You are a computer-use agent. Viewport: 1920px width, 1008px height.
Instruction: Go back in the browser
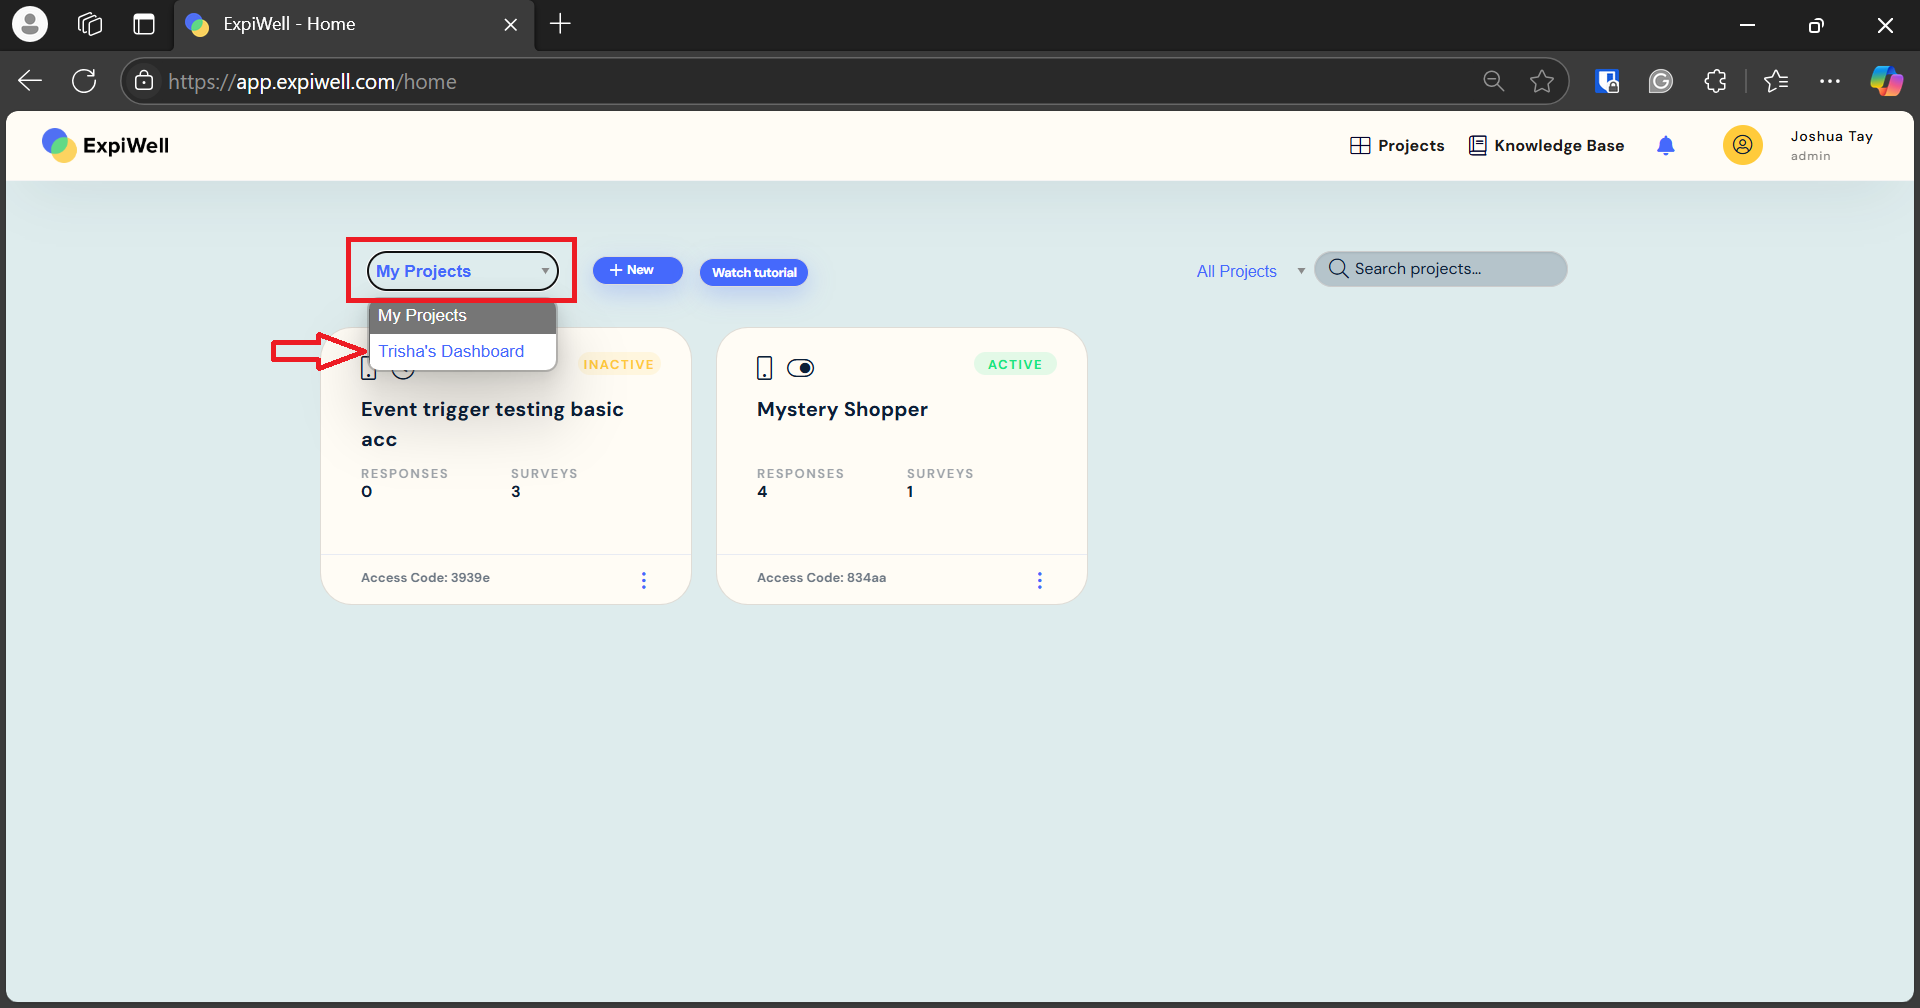[30, 81]
